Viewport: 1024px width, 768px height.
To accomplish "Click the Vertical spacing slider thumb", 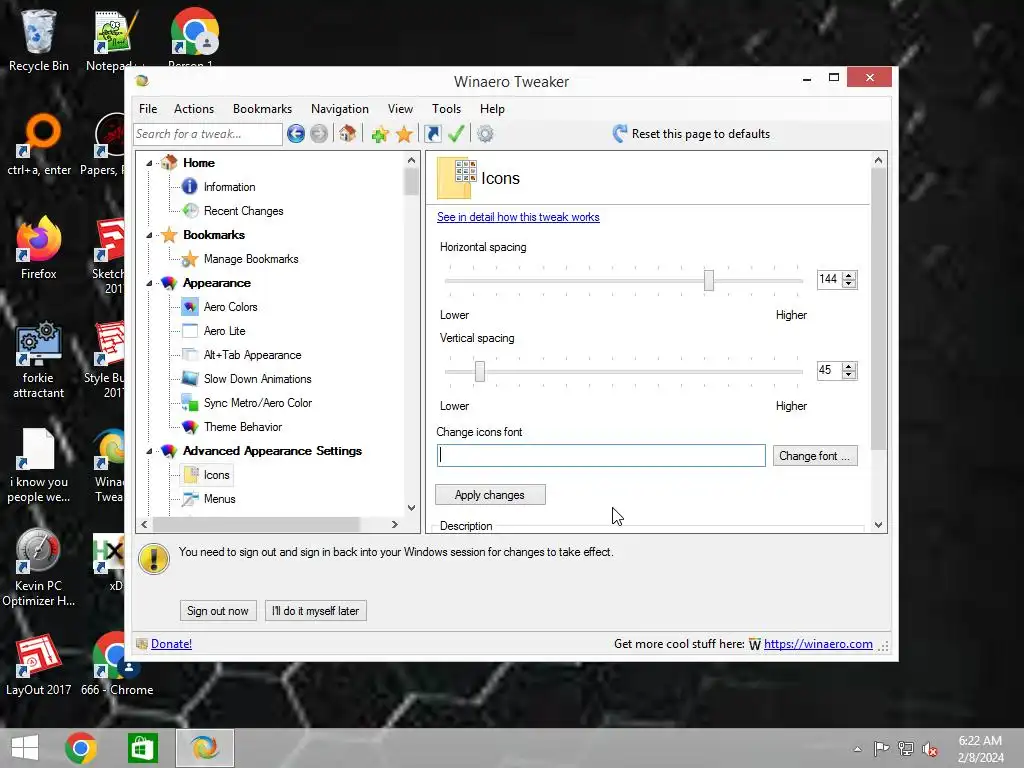I will pyautogui.click(x=480, y=371).
